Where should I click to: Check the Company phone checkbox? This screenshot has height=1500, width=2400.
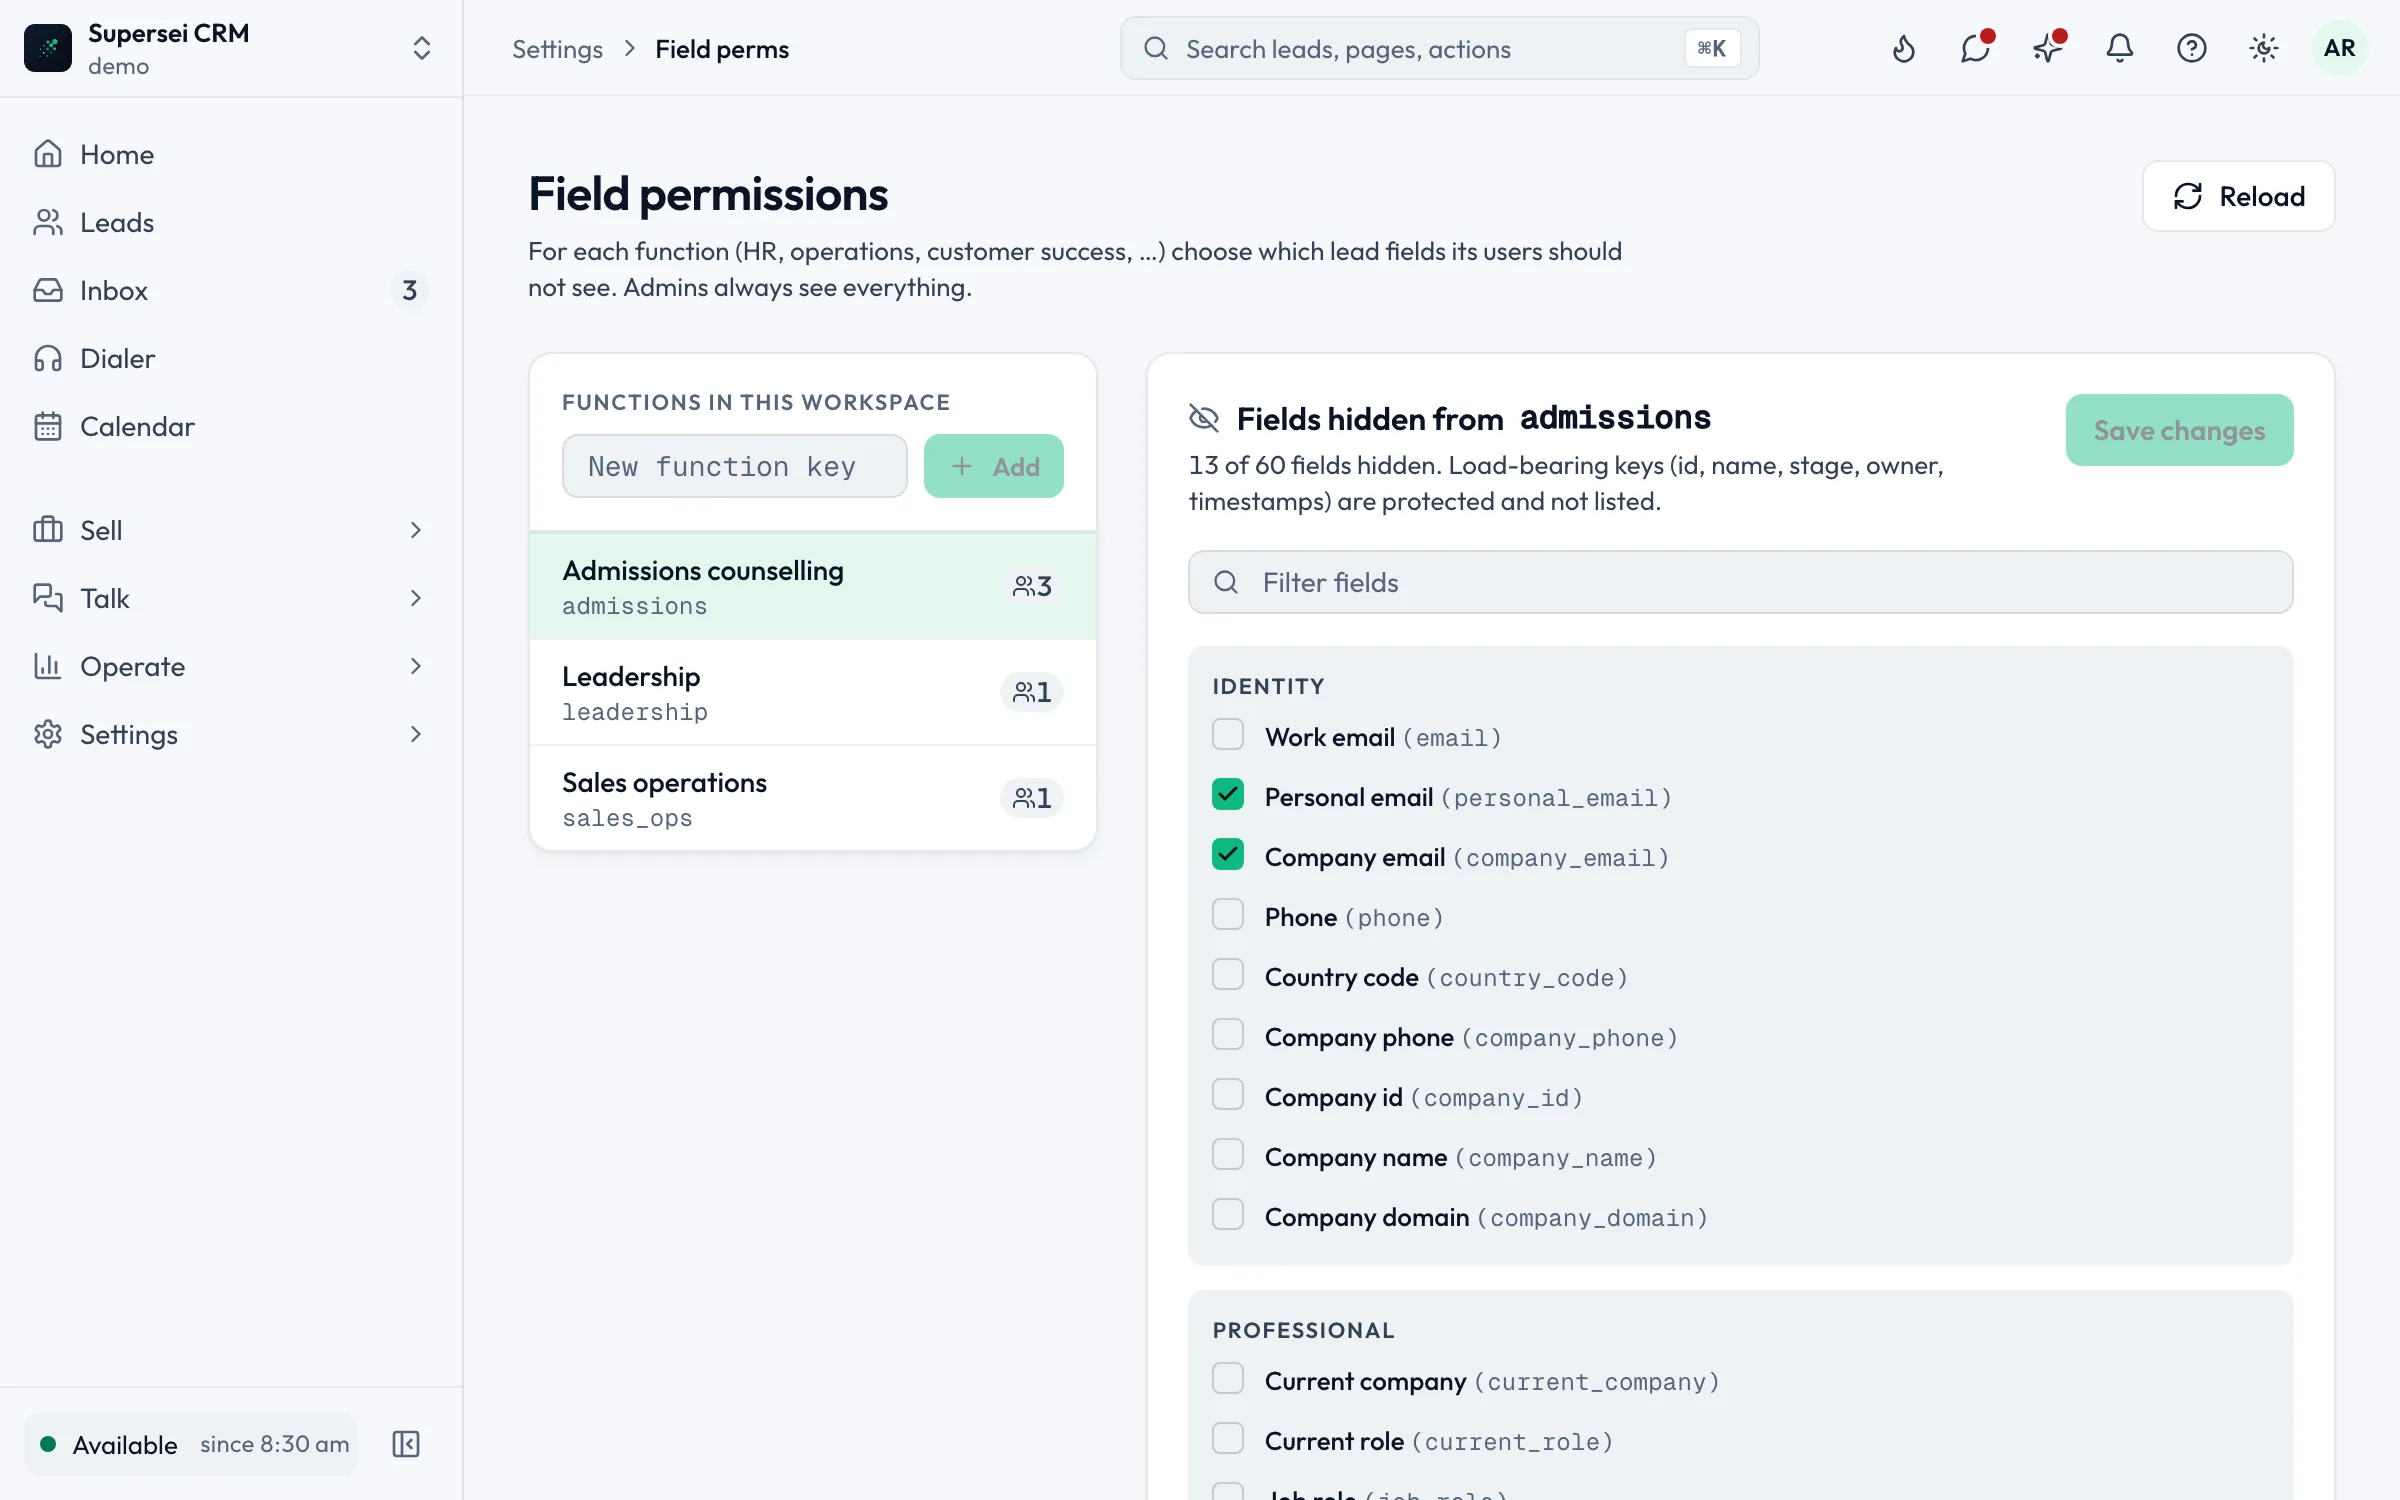coord(1228,1035)
